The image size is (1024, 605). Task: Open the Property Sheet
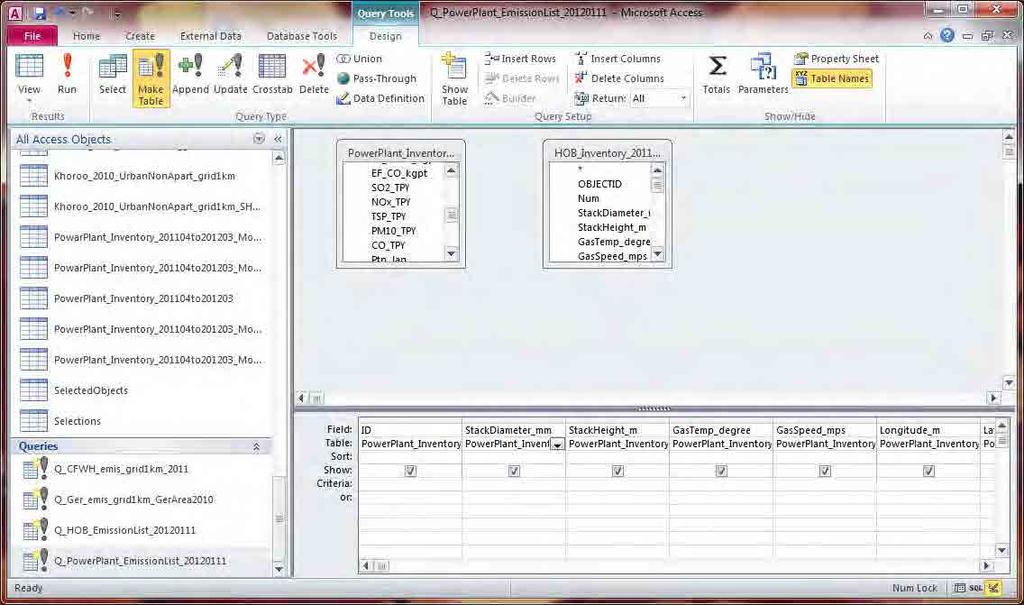pos(837,59)
